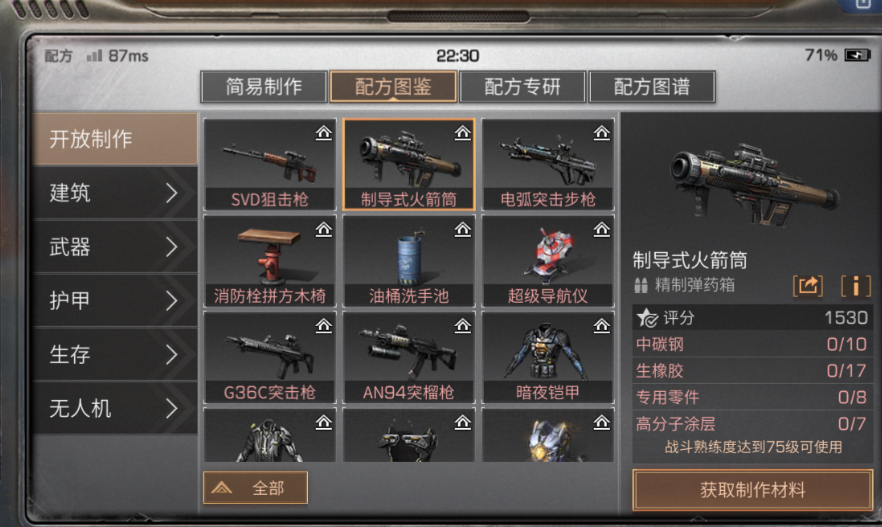Expand the 护甲 category
This screenshot has height=527, width=882.
click(x=115, y=300)
